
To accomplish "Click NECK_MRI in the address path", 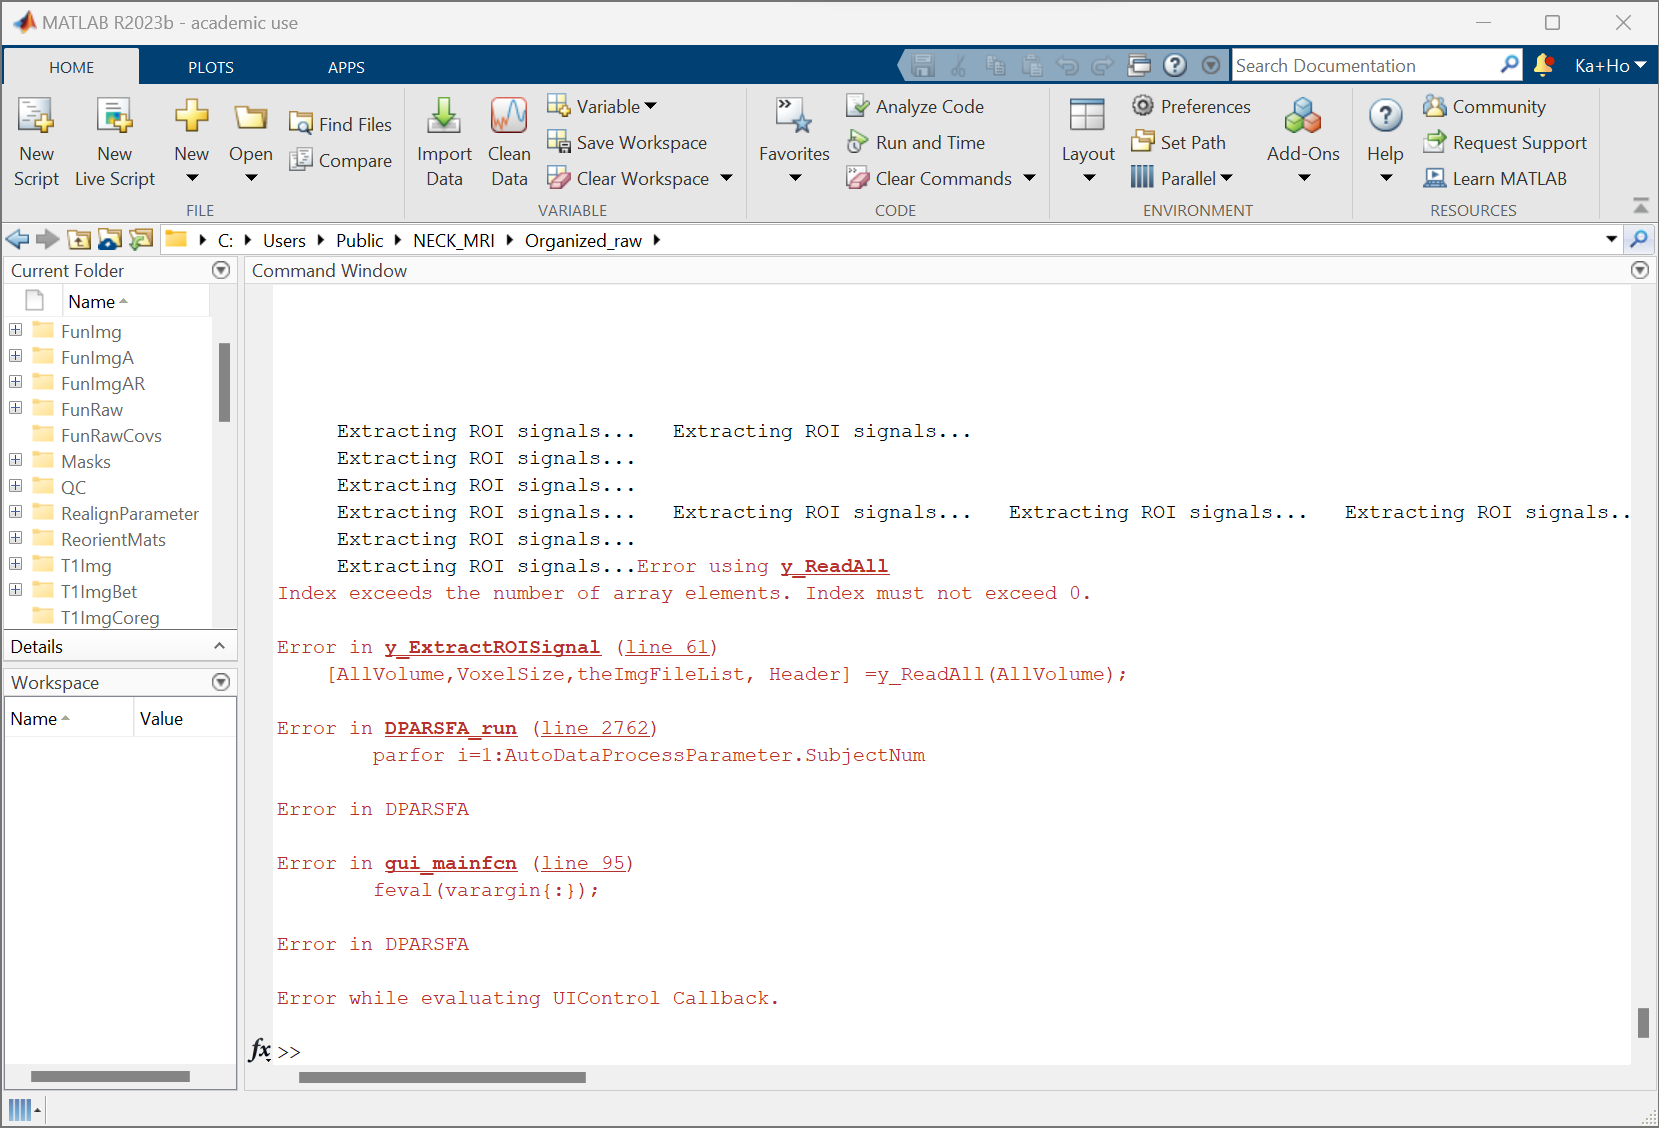I will [454, 240].
